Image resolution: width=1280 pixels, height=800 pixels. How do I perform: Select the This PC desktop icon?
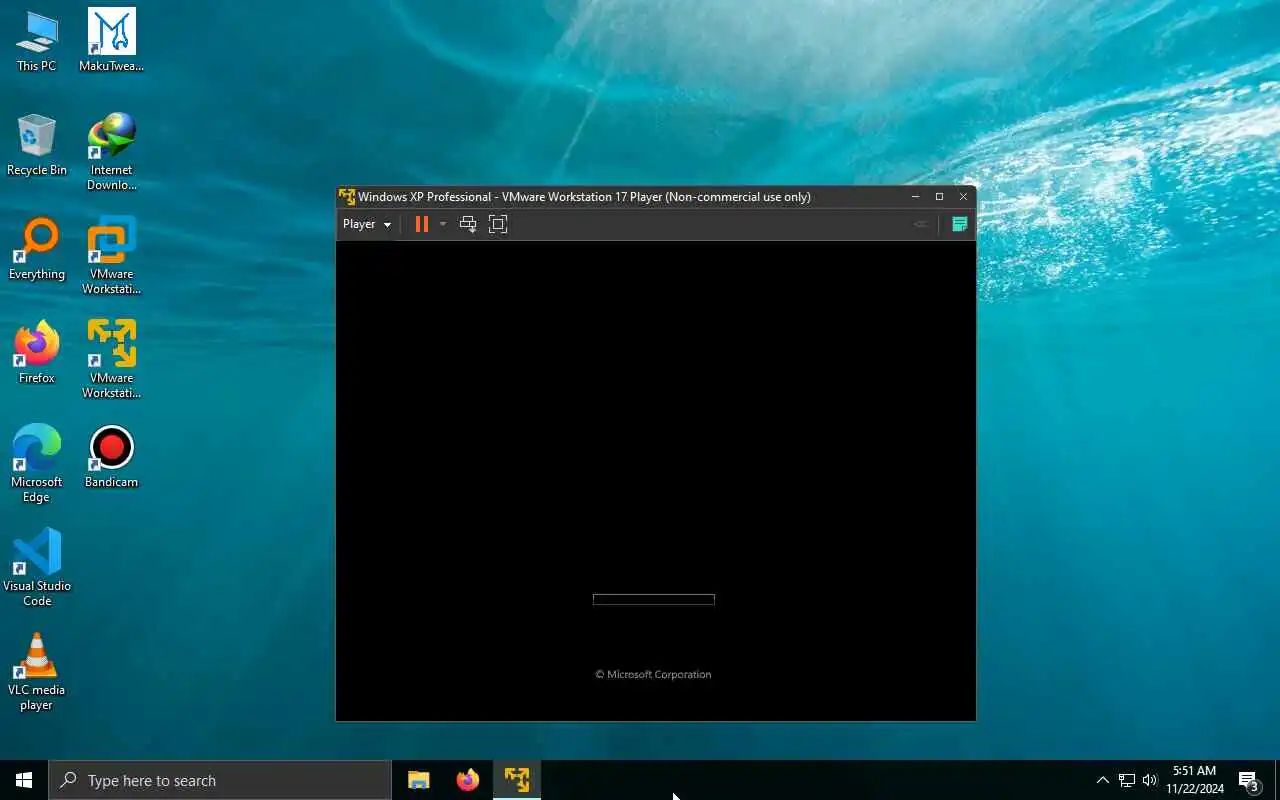pyautogui.click(x=37, y=42)
